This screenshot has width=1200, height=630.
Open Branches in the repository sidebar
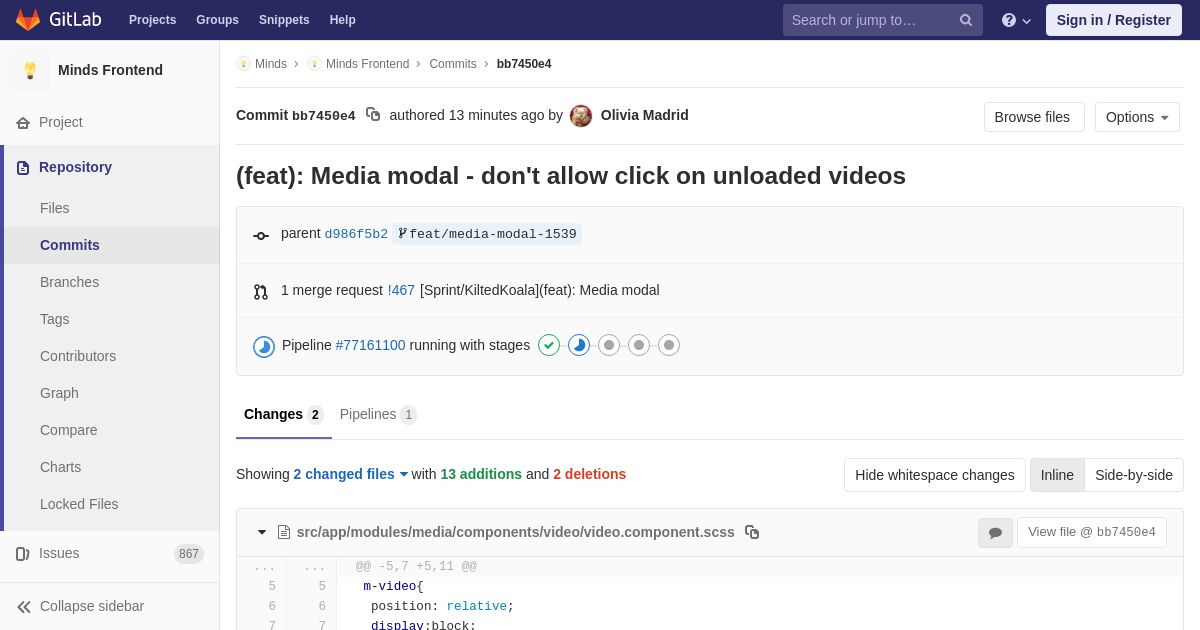[69, 282]
